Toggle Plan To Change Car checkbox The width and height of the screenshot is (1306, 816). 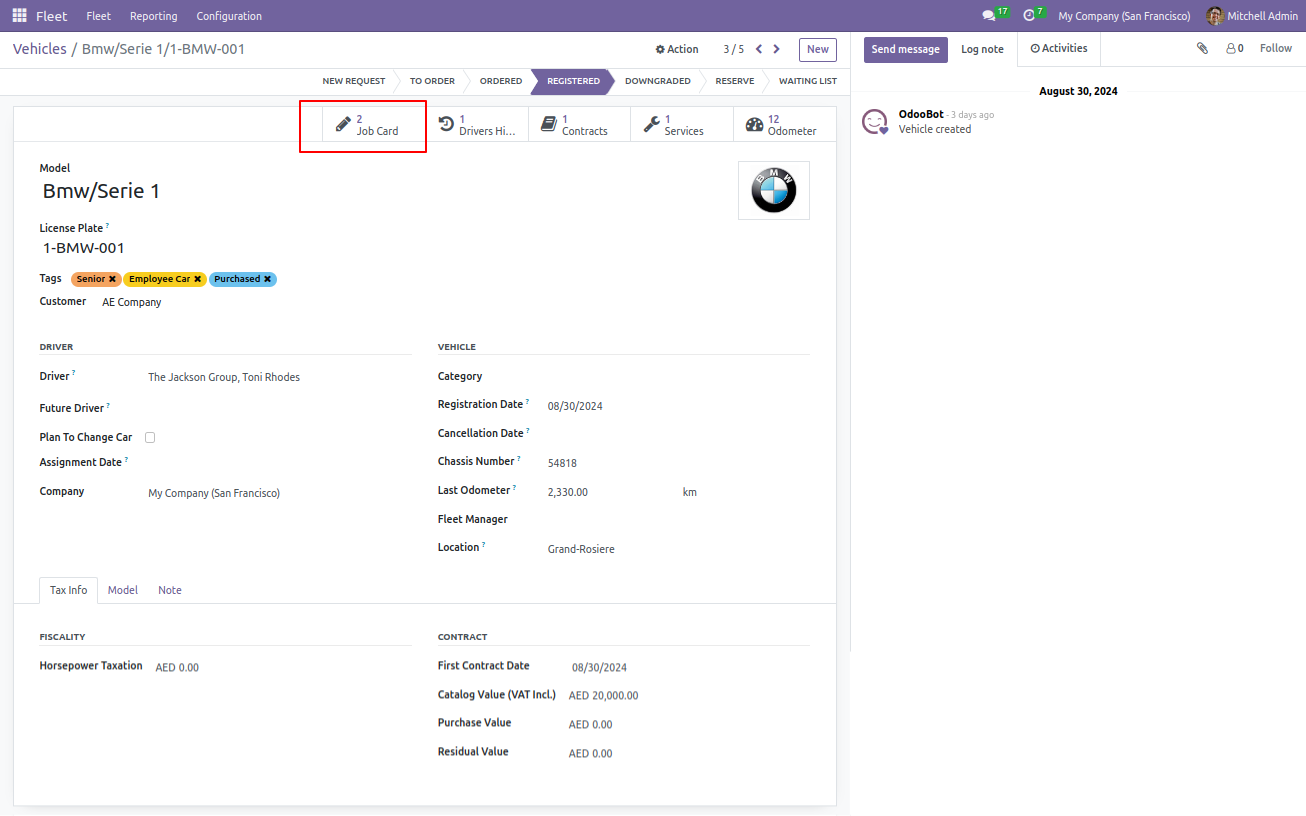(x=150, y=437)
